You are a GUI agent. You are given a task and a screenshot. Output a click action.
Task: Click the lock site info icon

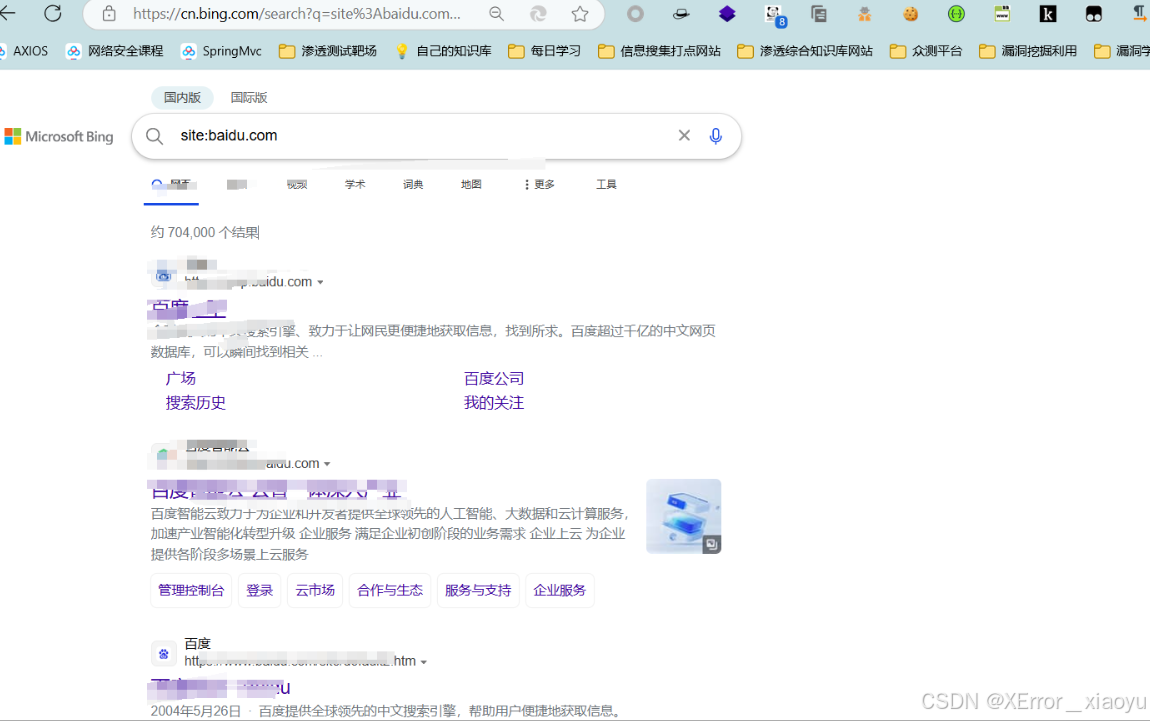tap(109, 13)
